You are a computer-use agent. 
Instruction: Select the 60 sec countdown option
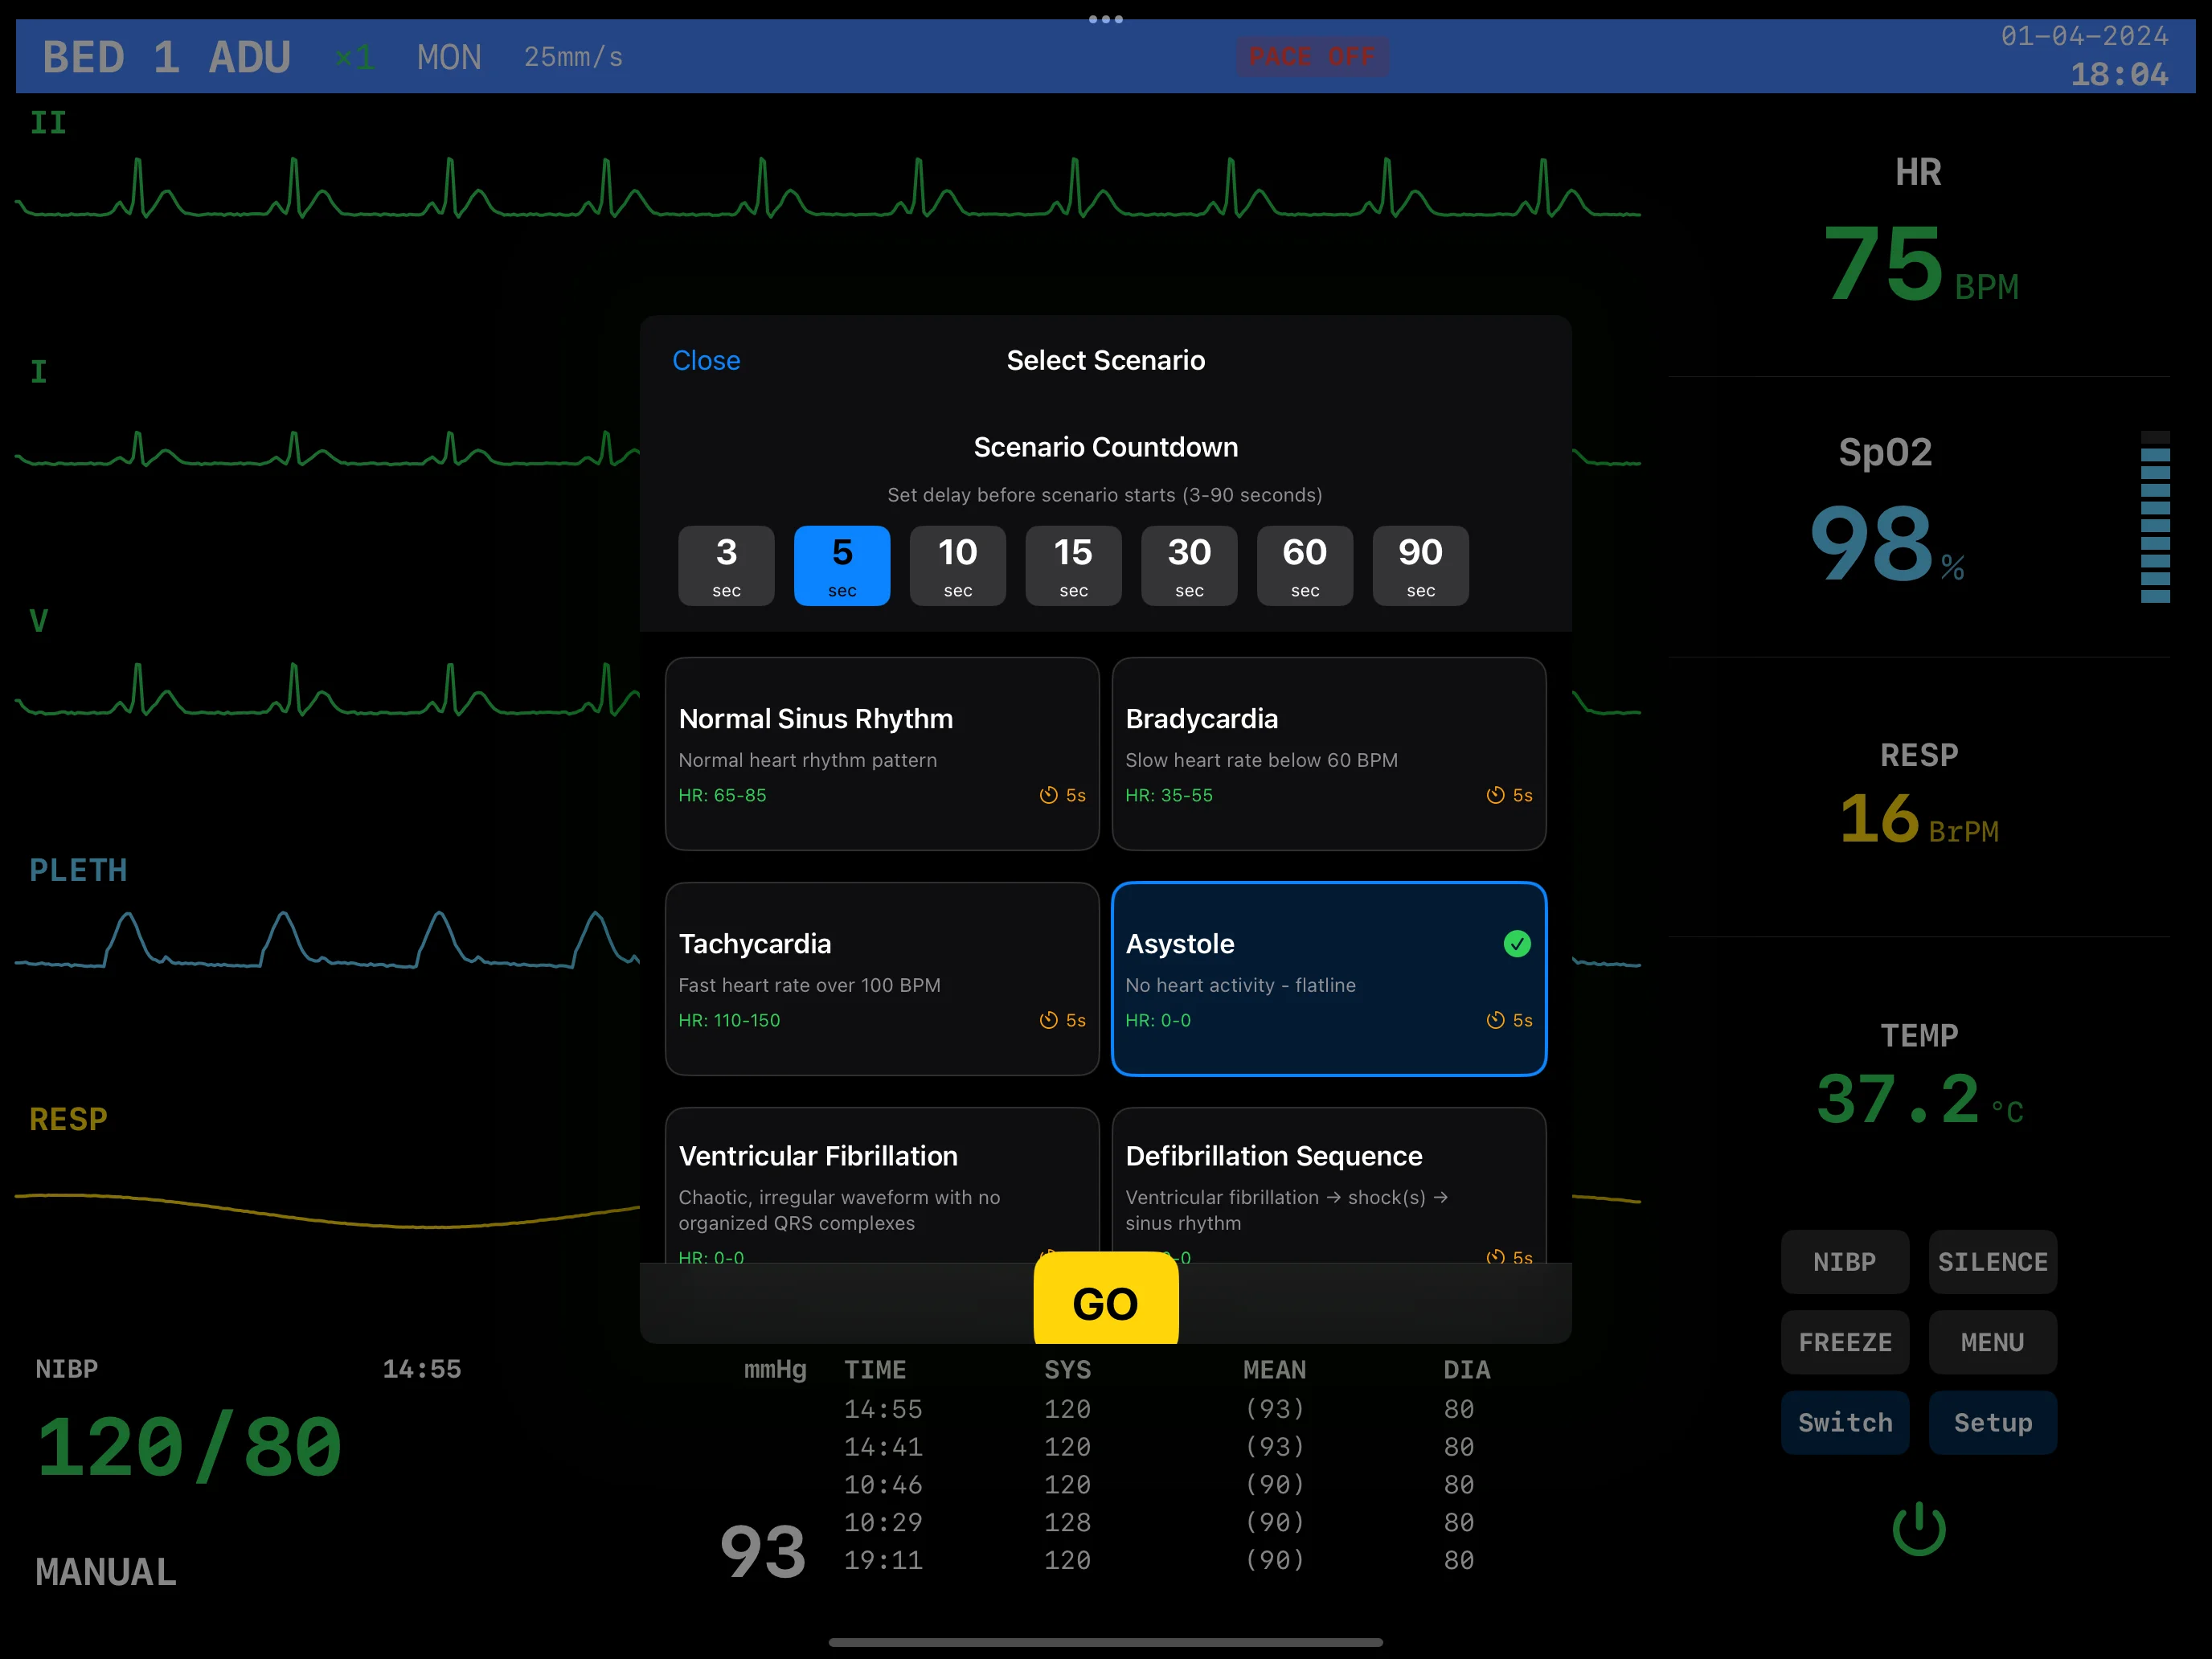(x=1305, y=565)
